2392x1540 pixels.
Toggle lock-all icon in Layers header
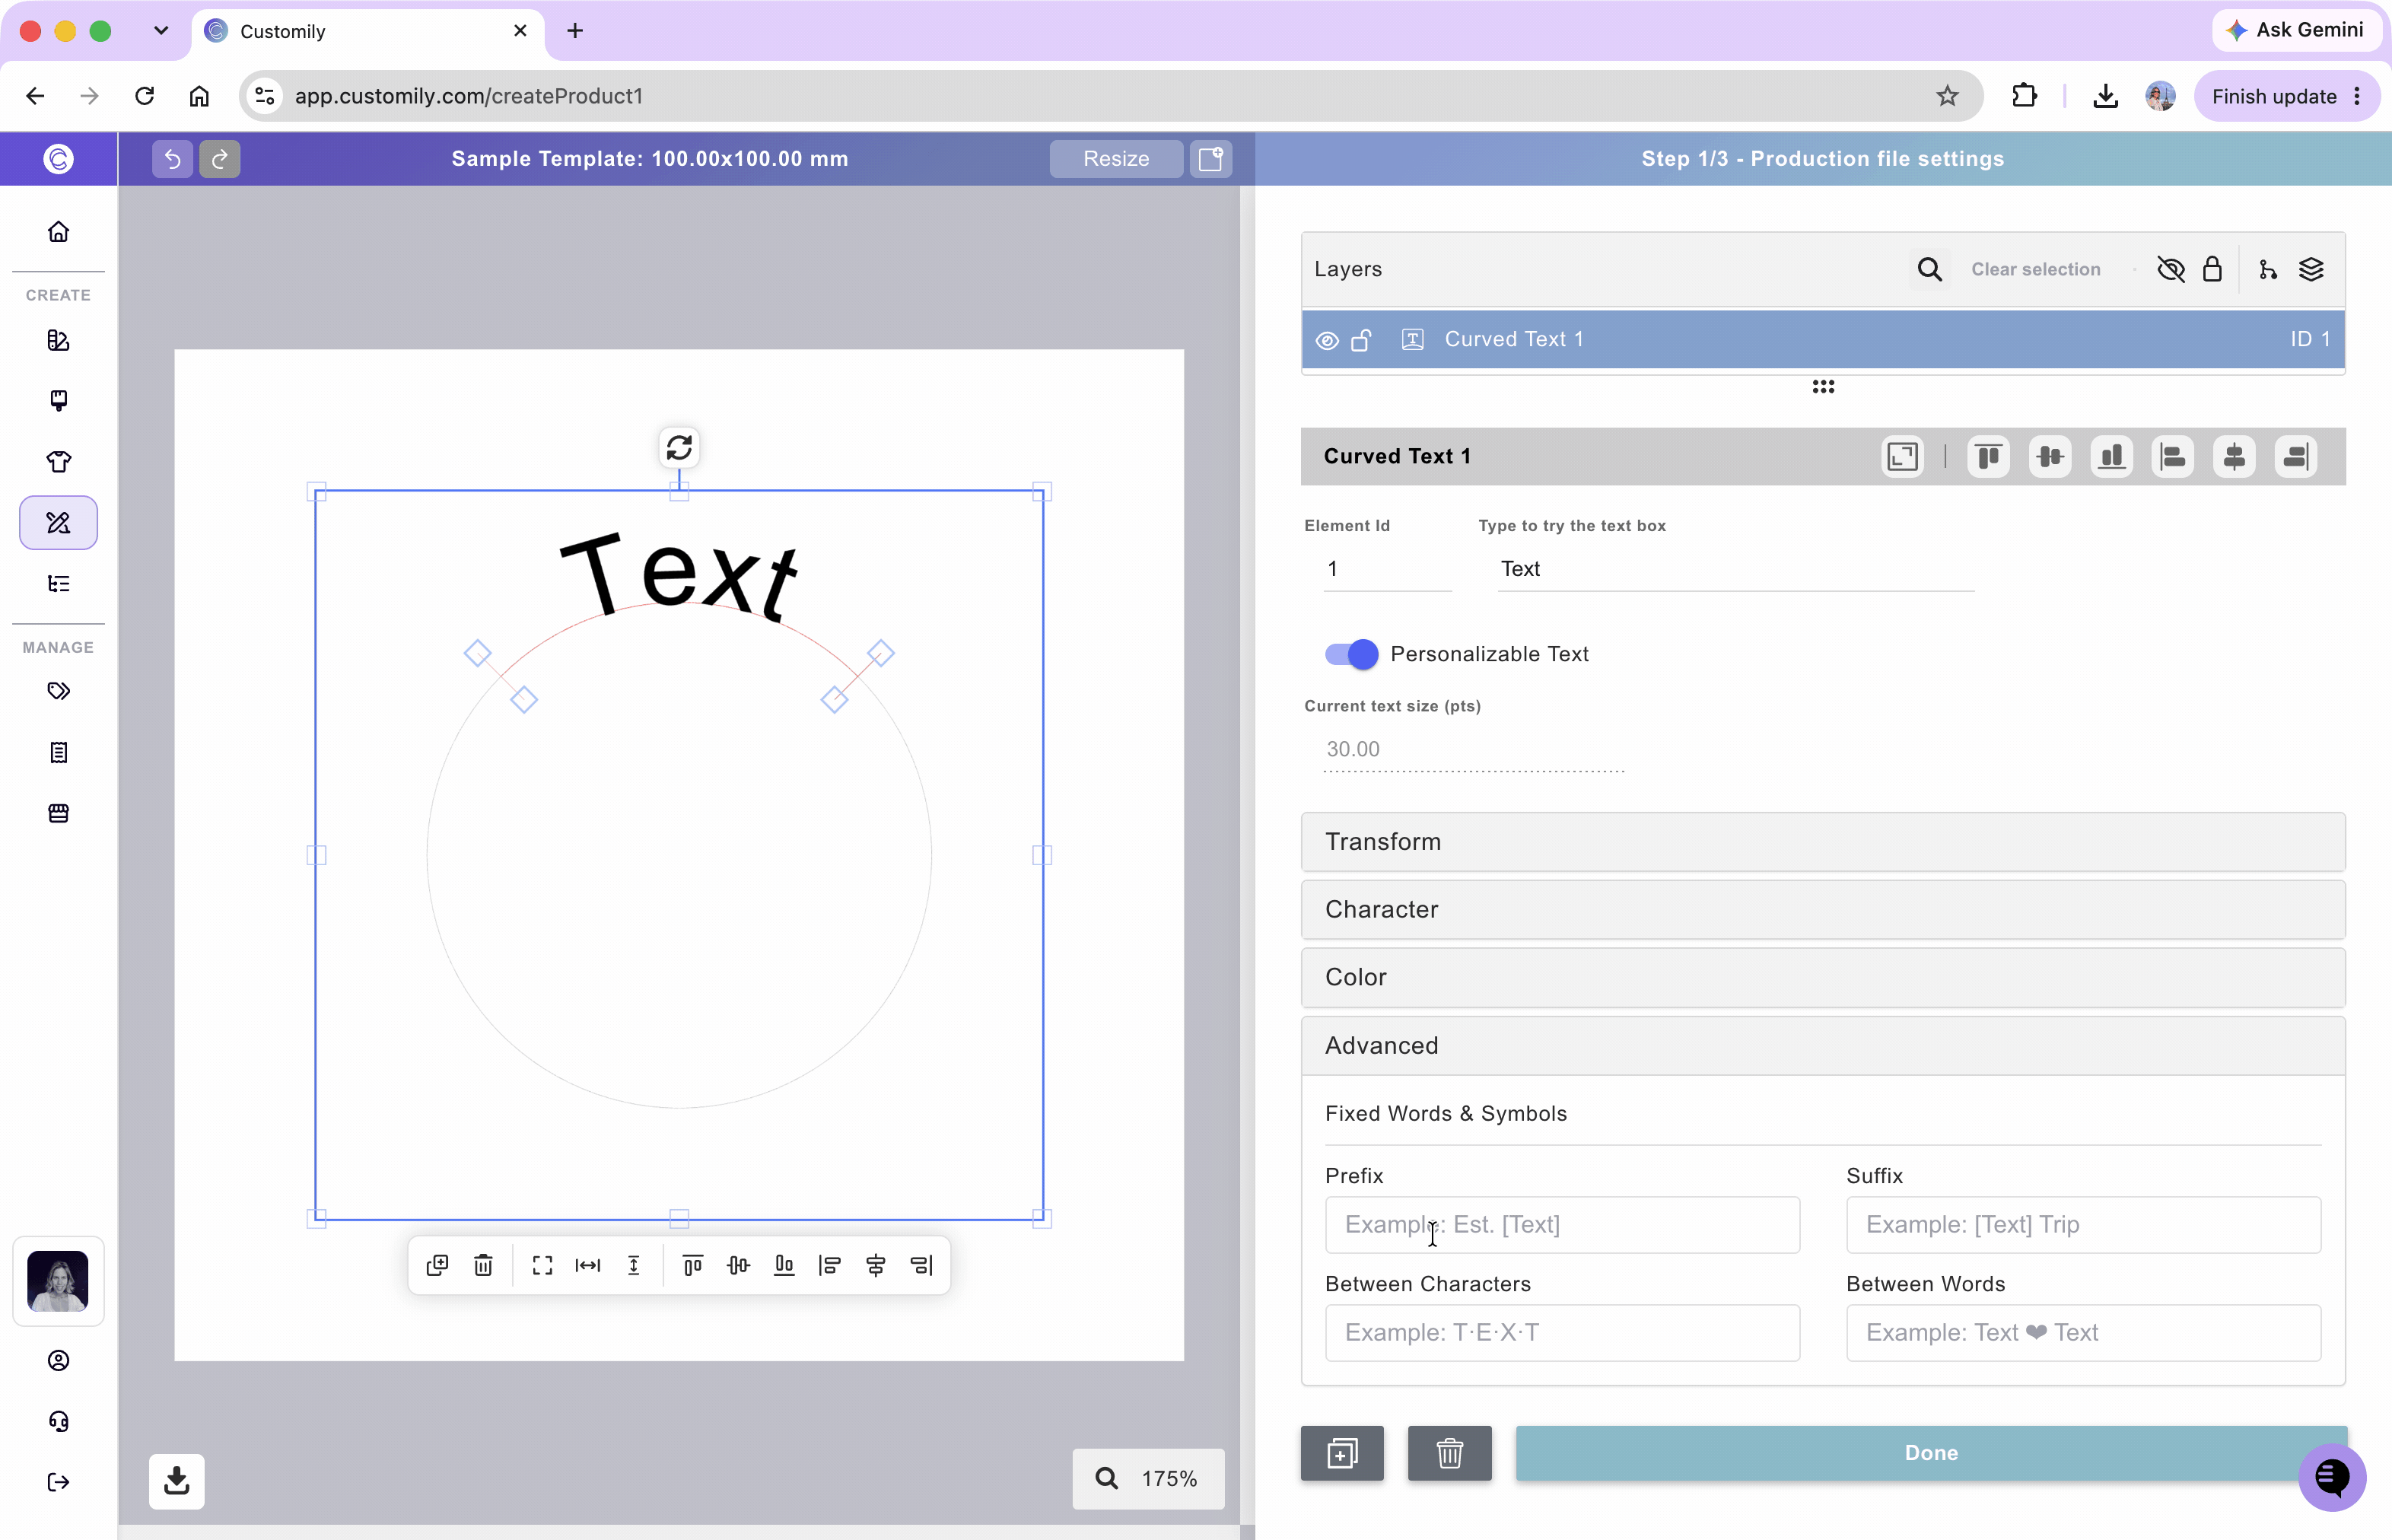2212,270
